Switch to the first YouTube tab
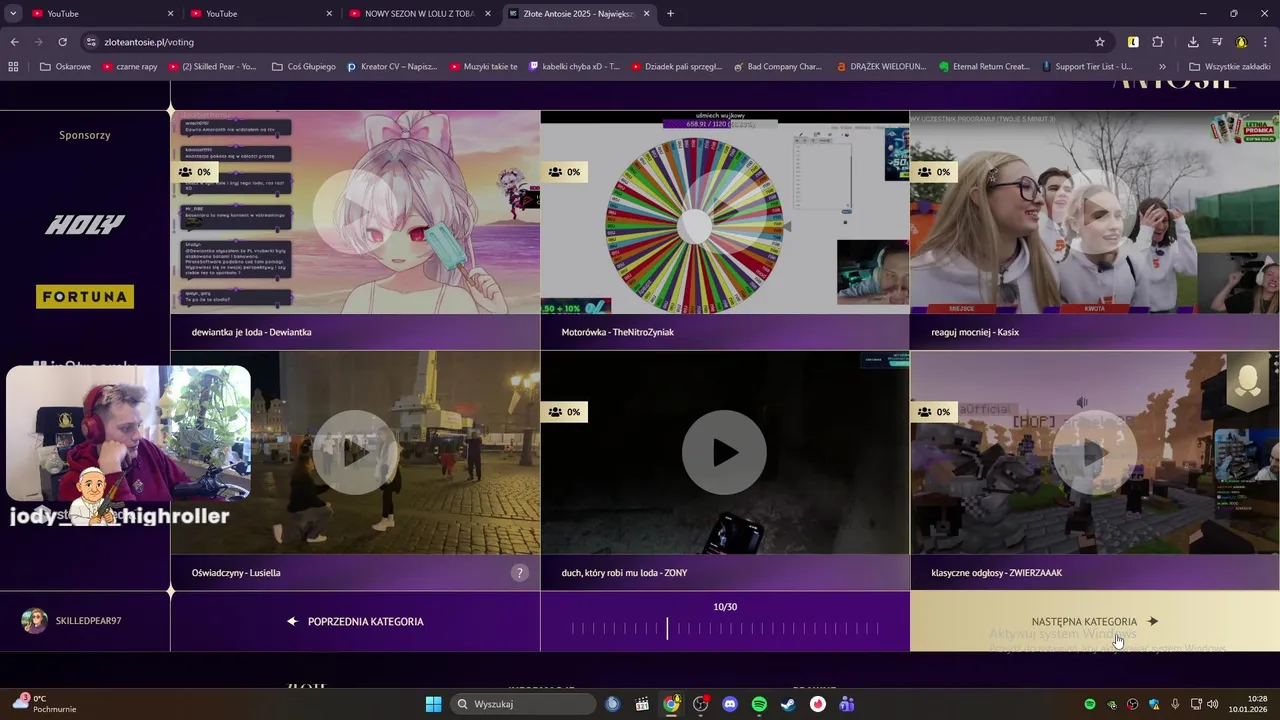 [x=102, y=14]
